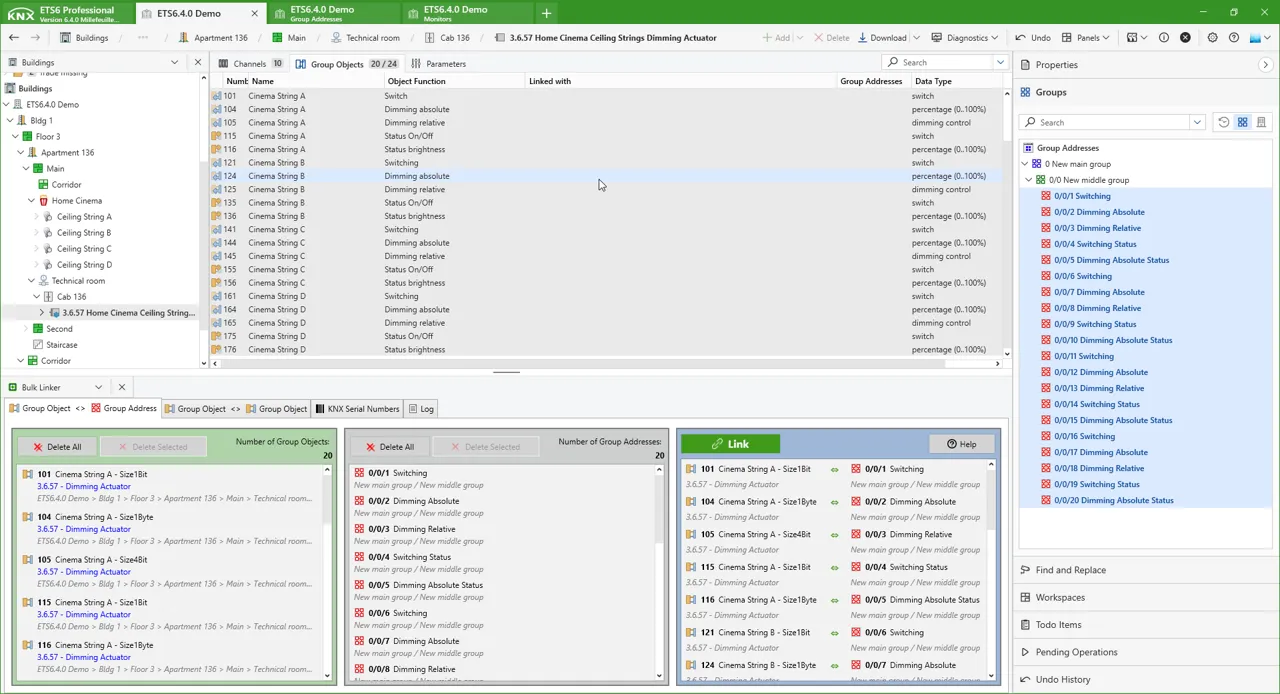Screen dimensions: 1280x694
Task: Select Cab 136 in buildings tree
Action: 71,297
